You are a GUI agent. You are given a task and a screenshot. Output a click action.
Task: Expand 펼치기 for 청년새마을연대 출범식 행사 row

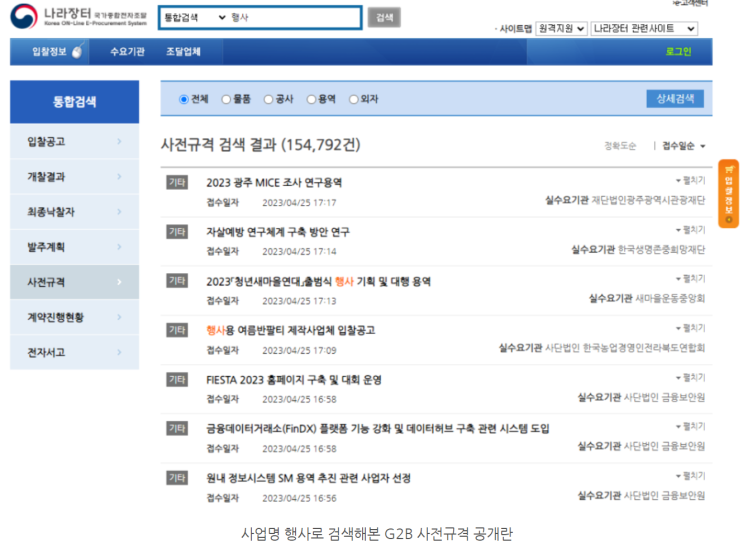690,278
